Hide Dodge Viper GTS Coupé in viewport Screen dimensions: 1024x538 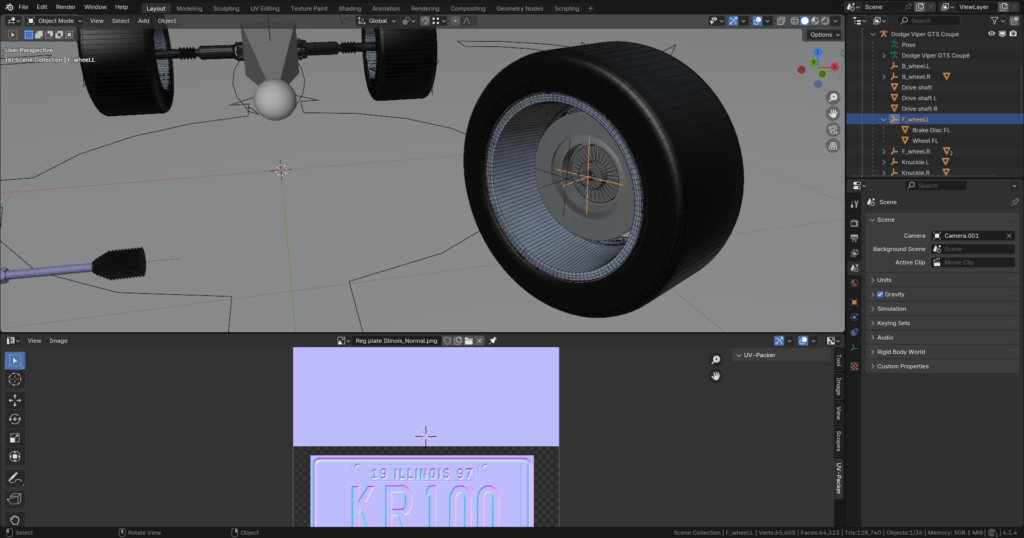click(992, 34)
